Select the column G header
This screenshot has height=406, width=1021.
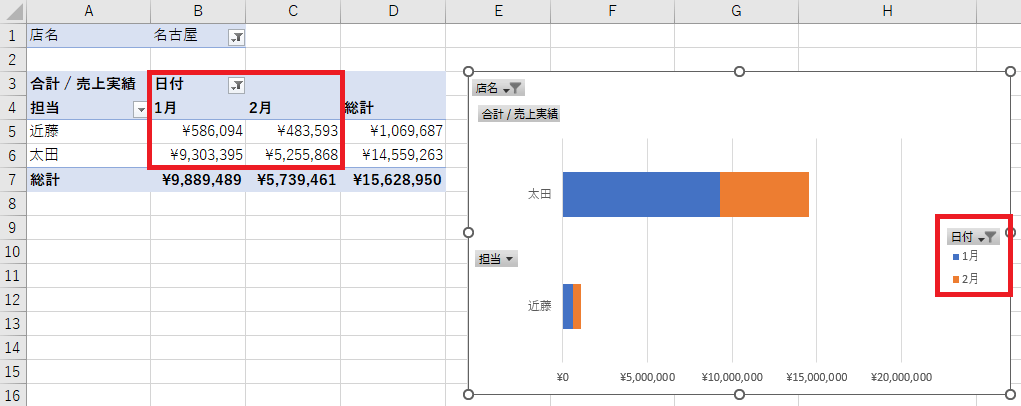[736, 10]
